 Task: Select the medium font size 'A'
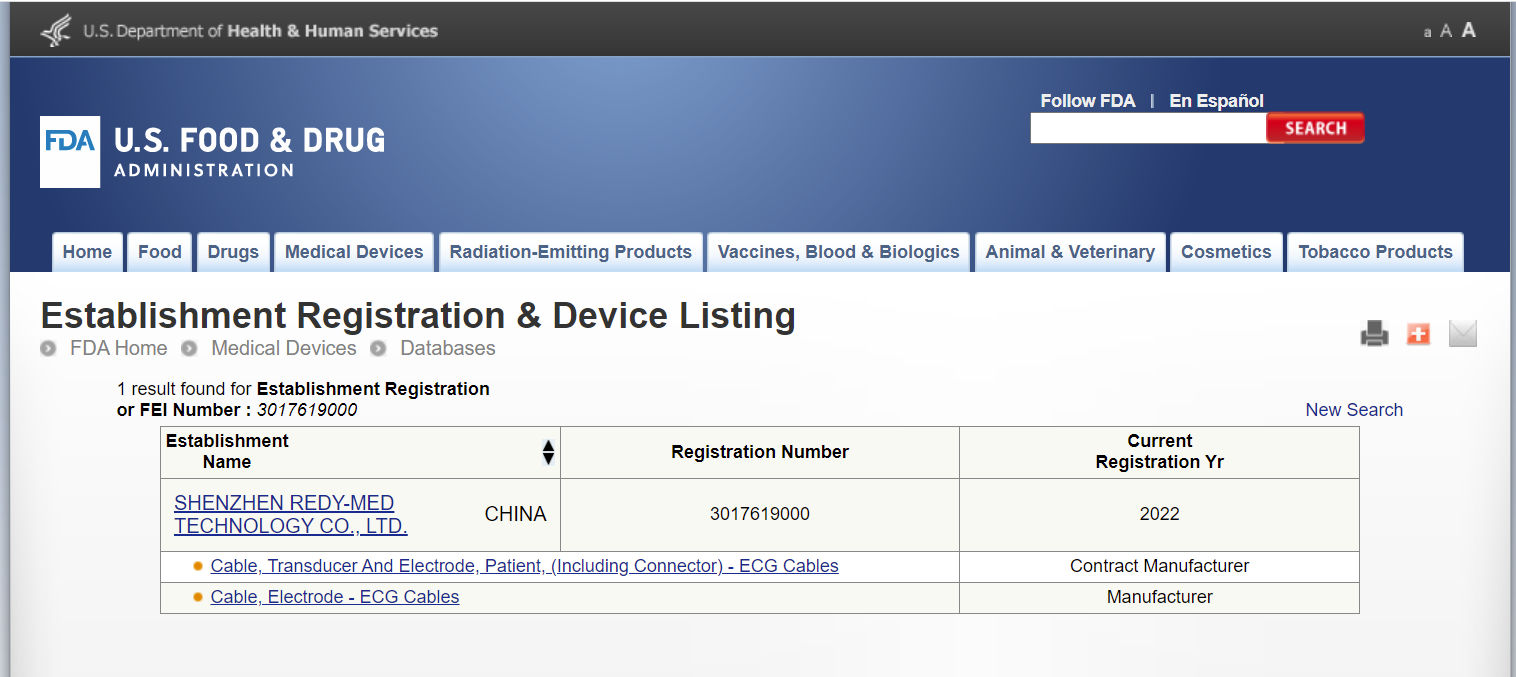(1445, 32)
